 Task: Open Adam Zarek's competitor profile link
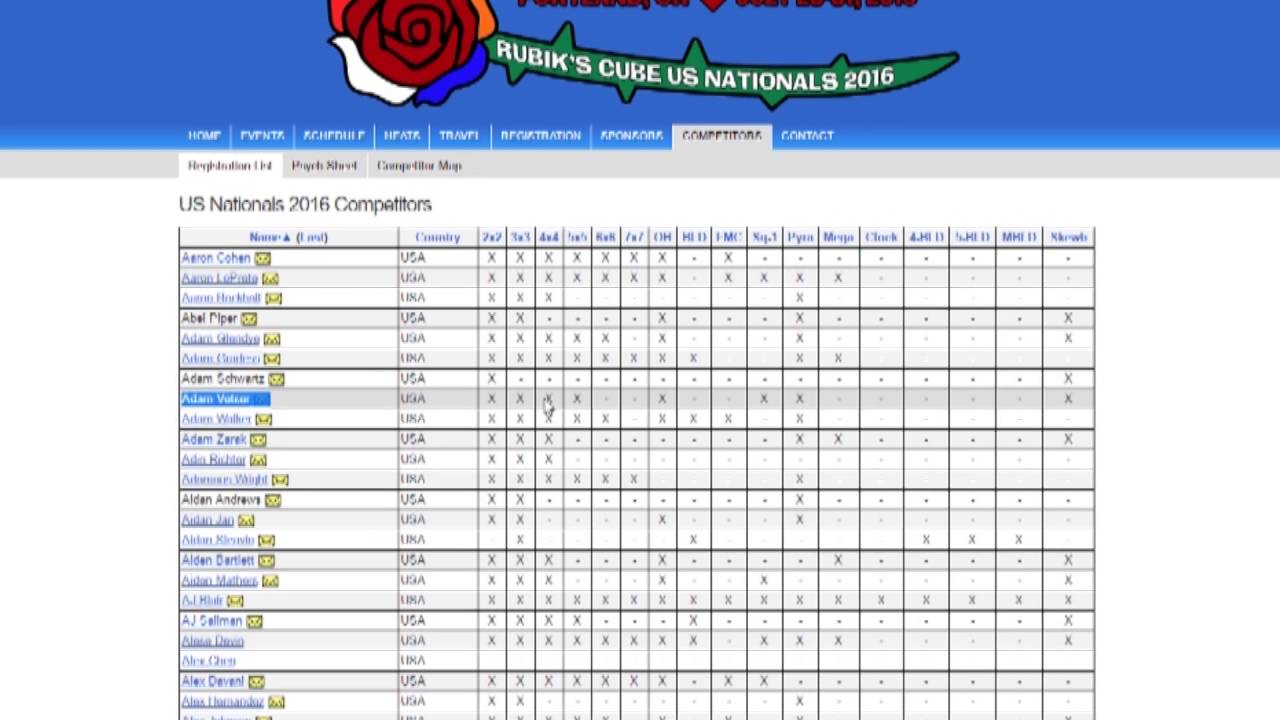pyautogui.click(x=214, y=439)
